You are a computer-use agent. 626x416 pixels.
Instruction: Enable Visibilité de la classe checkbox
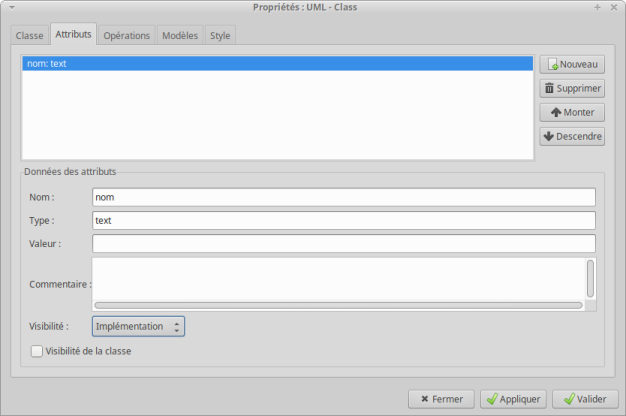click(x=37, y=351)
